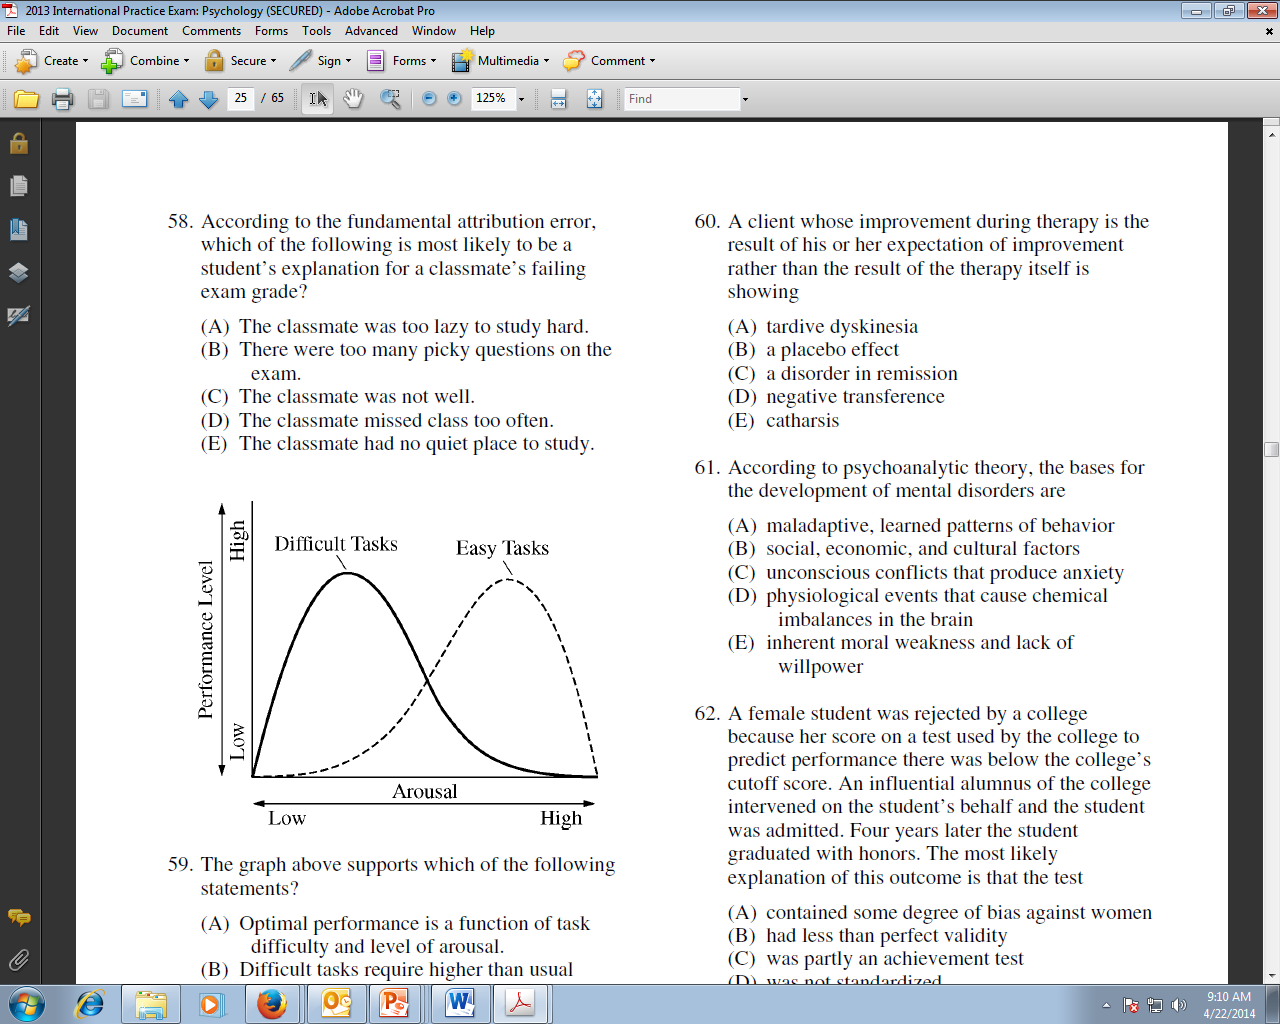Viewport: 1280px width, 1024px height.
Task: Open the Pages panel in sidebar
Action: pos(18,186)
